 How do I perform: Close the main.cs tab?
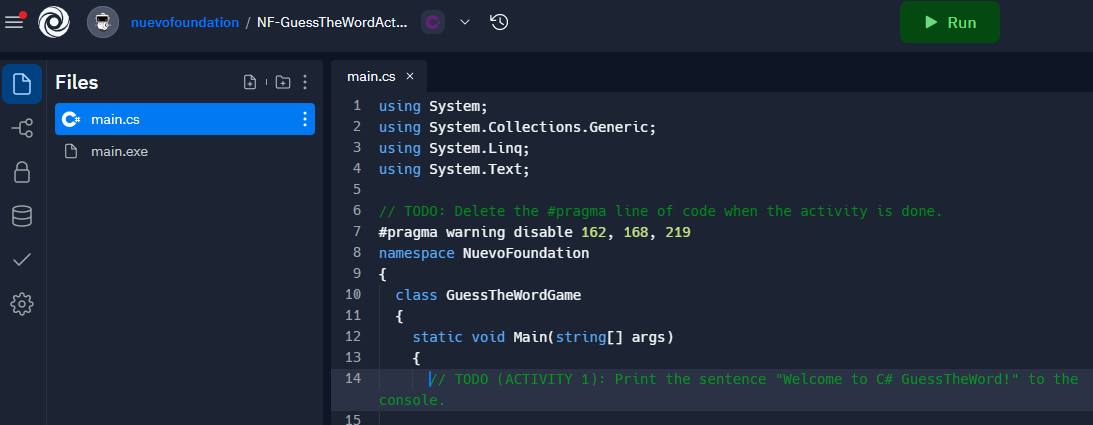410,76
